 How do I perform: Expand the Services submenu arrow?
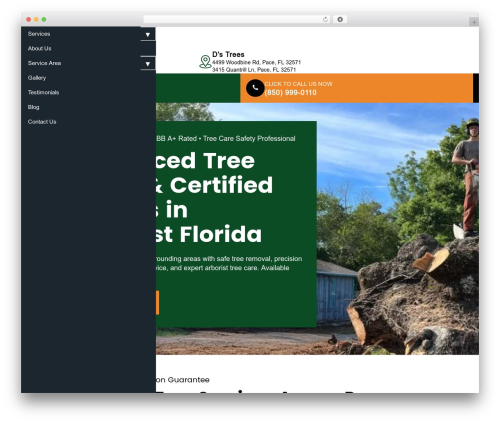148,34
